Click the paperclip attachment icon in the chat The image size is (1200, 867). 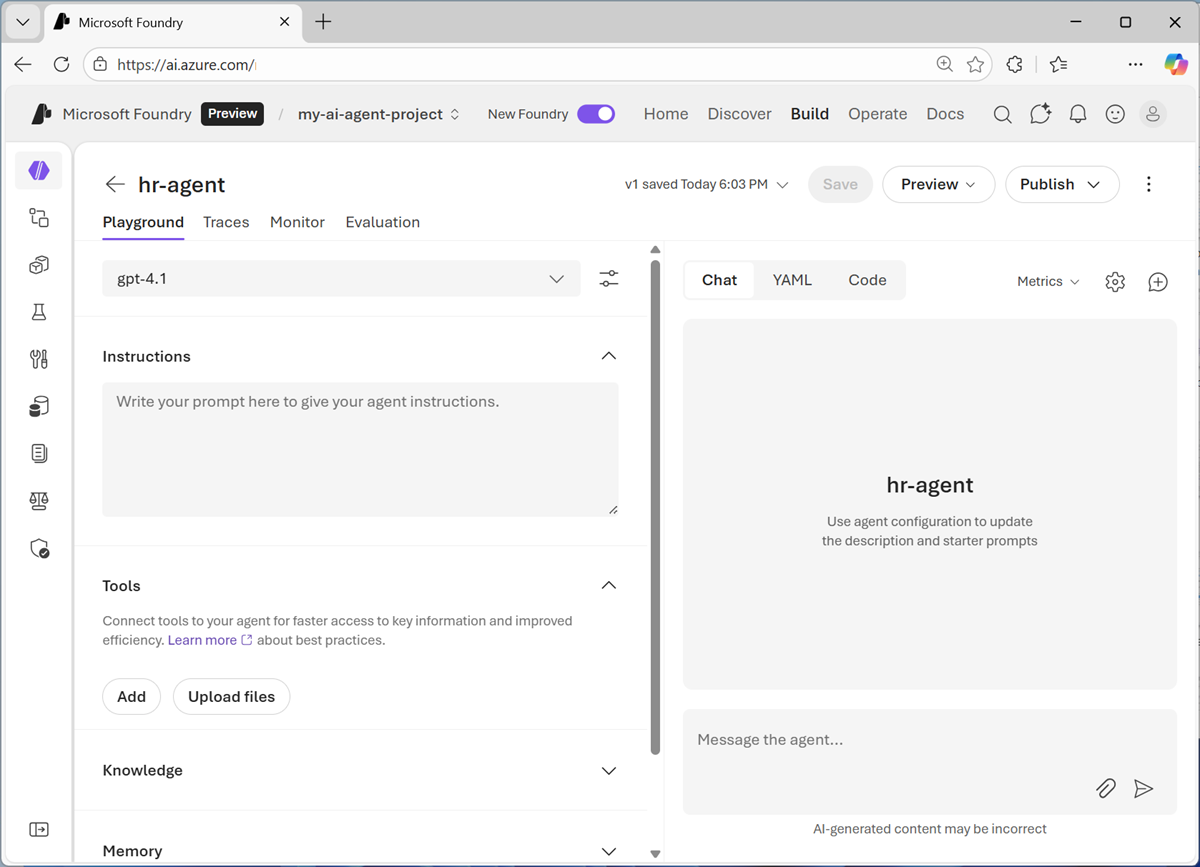(1105, 788)
